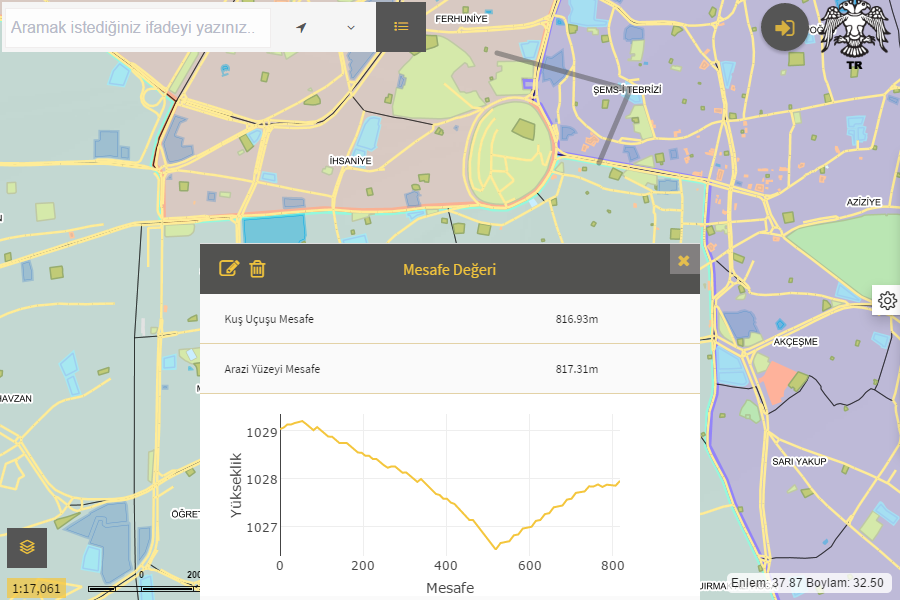Click the elevation profile line's lowest point
The image size is (900, 600).
coord(495,548)
